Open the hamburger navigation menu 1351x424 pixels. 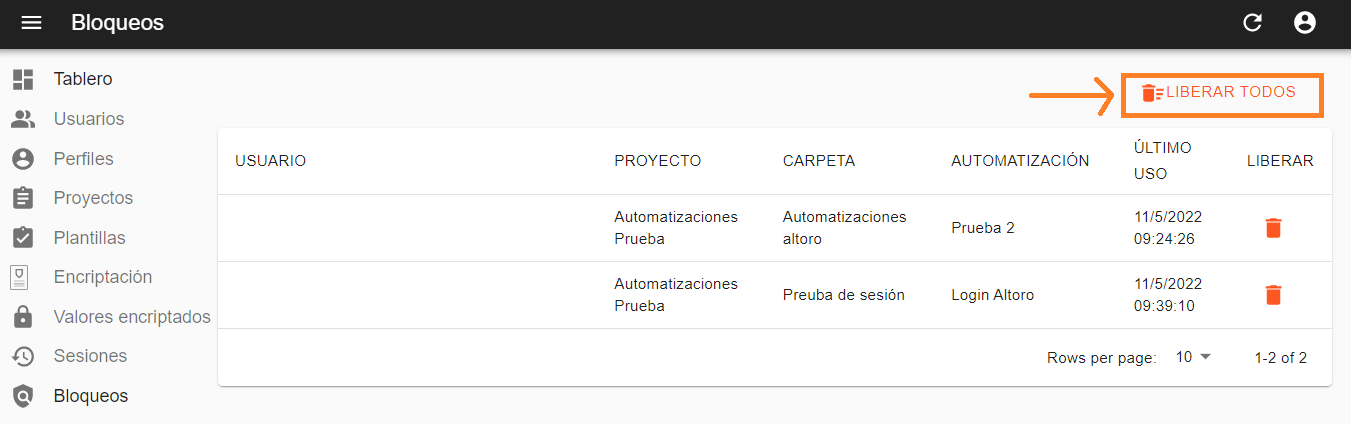[32, 22]
